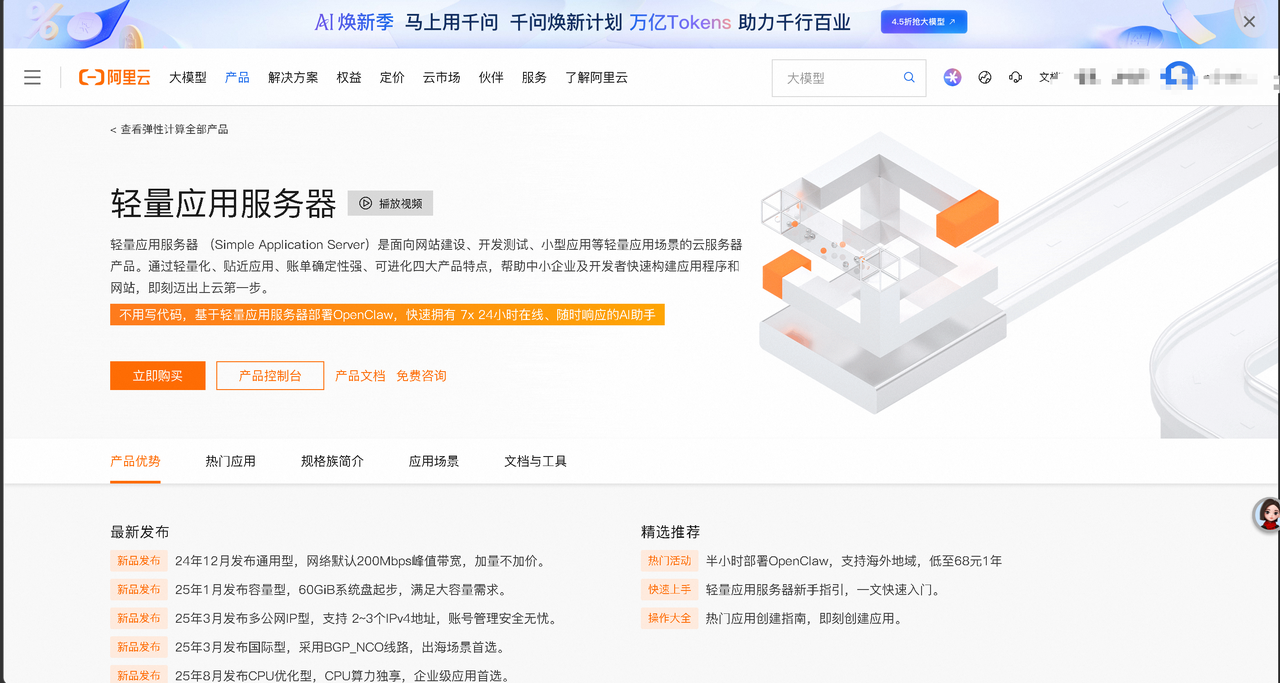
Task: Click 文档 link in header
Action: coord(1049,77)
